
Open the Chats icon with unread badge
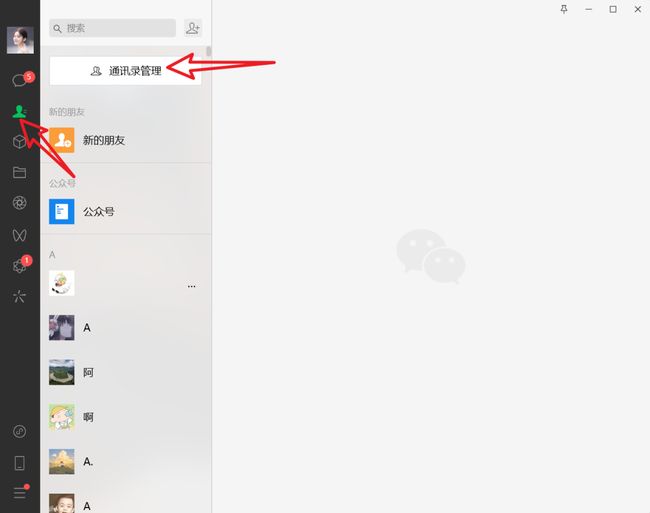pos(19,80)
